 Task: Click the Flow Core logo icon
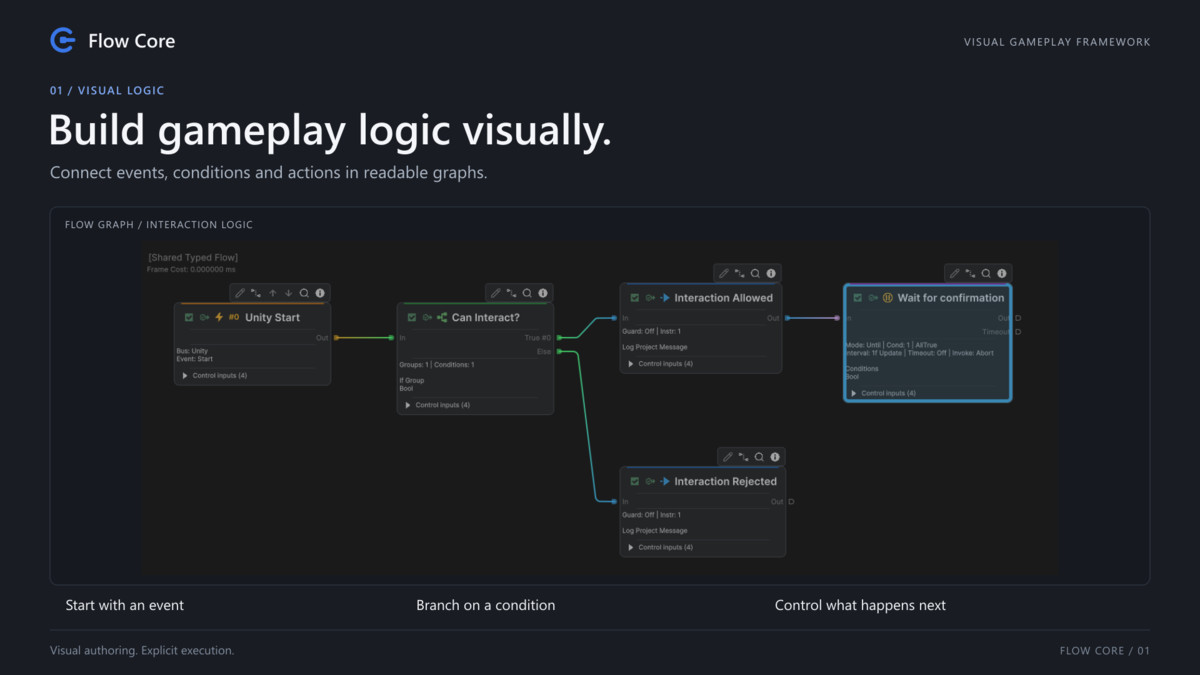63,40
